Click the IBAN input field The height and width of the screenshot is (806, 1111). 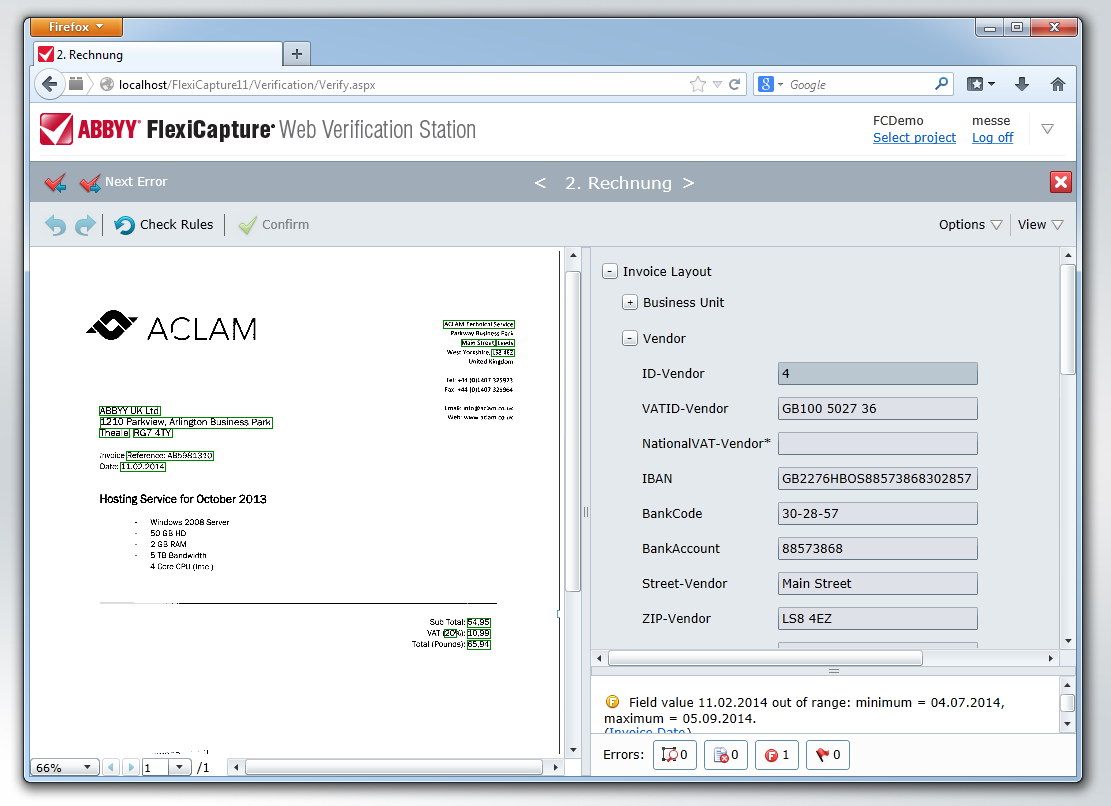tap(877, 479)
